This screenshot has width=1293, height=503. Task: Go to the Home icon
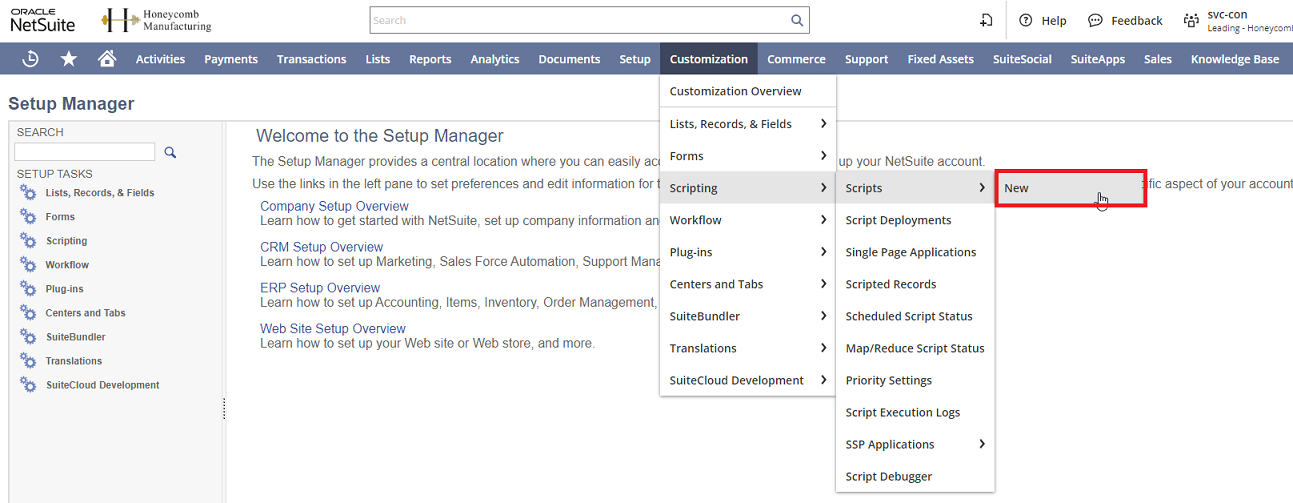(x=107, y=59)
